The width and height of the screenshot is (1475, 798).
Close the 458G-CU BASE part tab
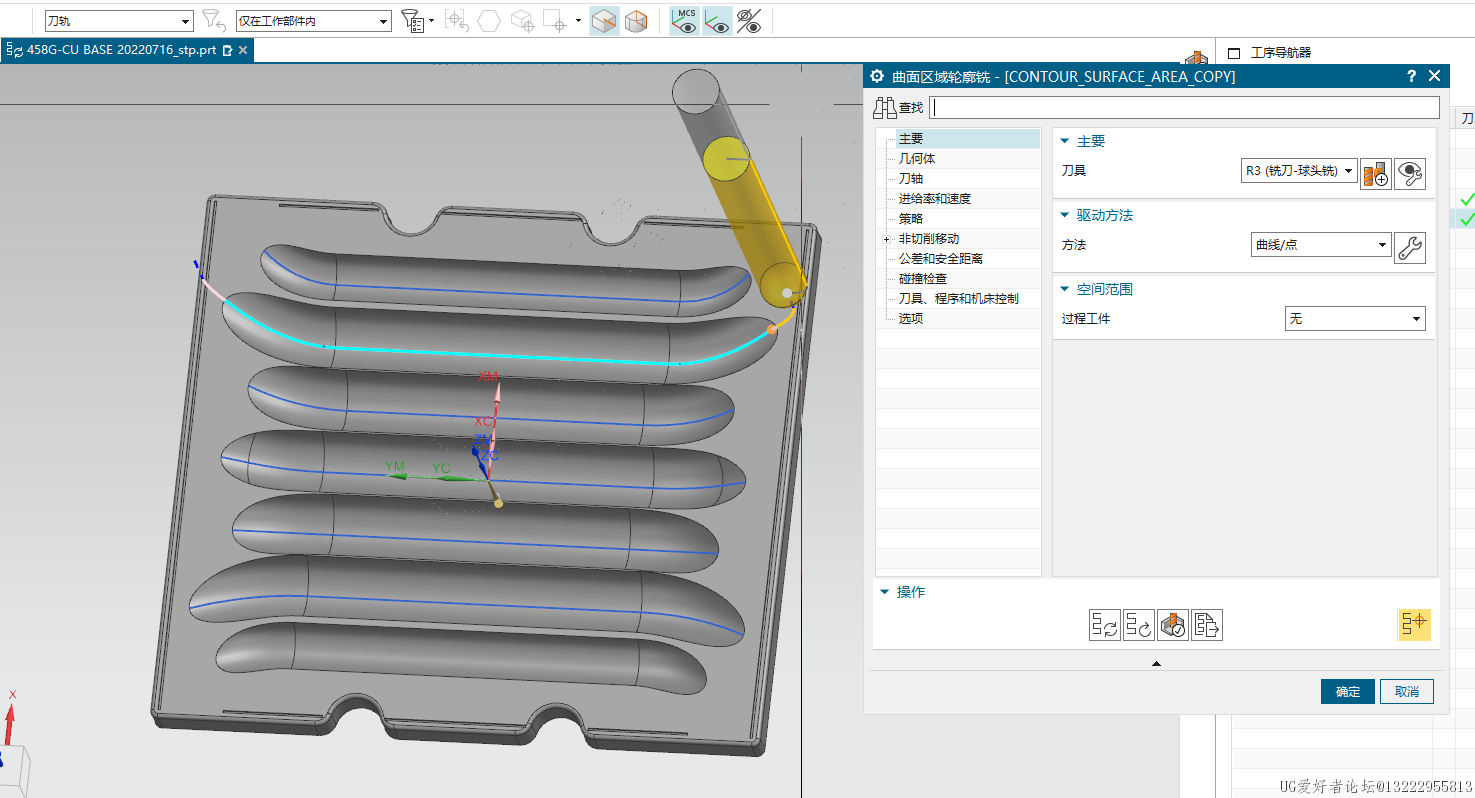(x=244, y=50)
